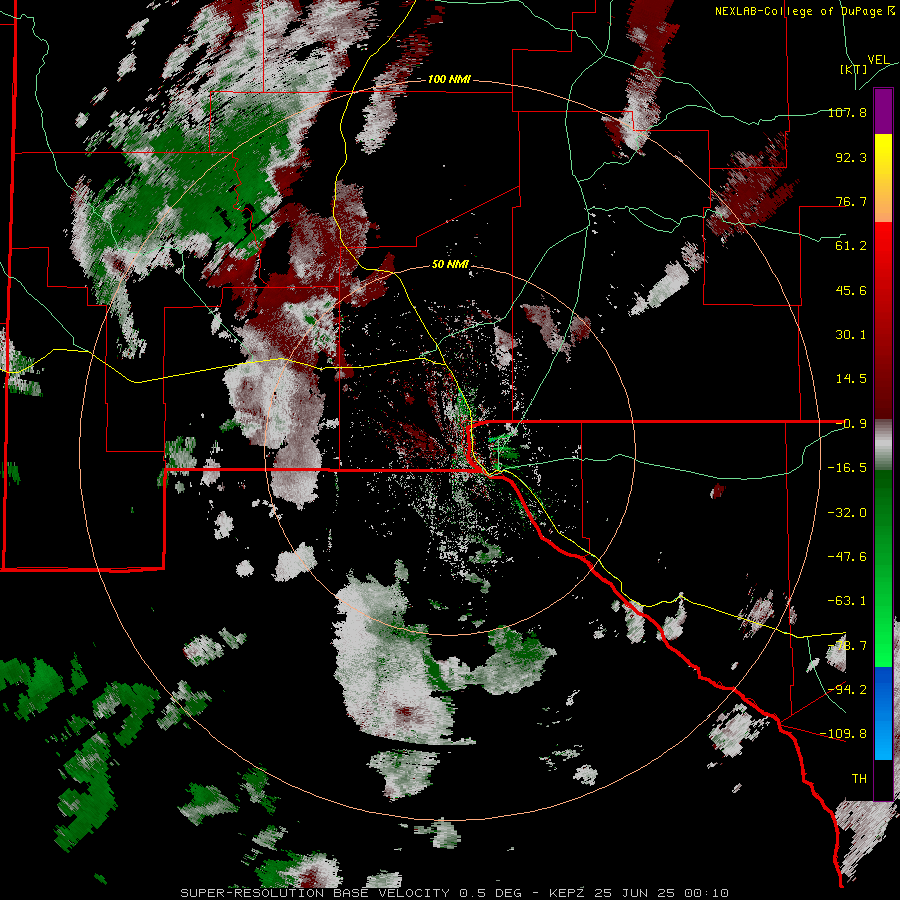
Task: Click the 30.1 scale value
Action: [x=851, y=335]
